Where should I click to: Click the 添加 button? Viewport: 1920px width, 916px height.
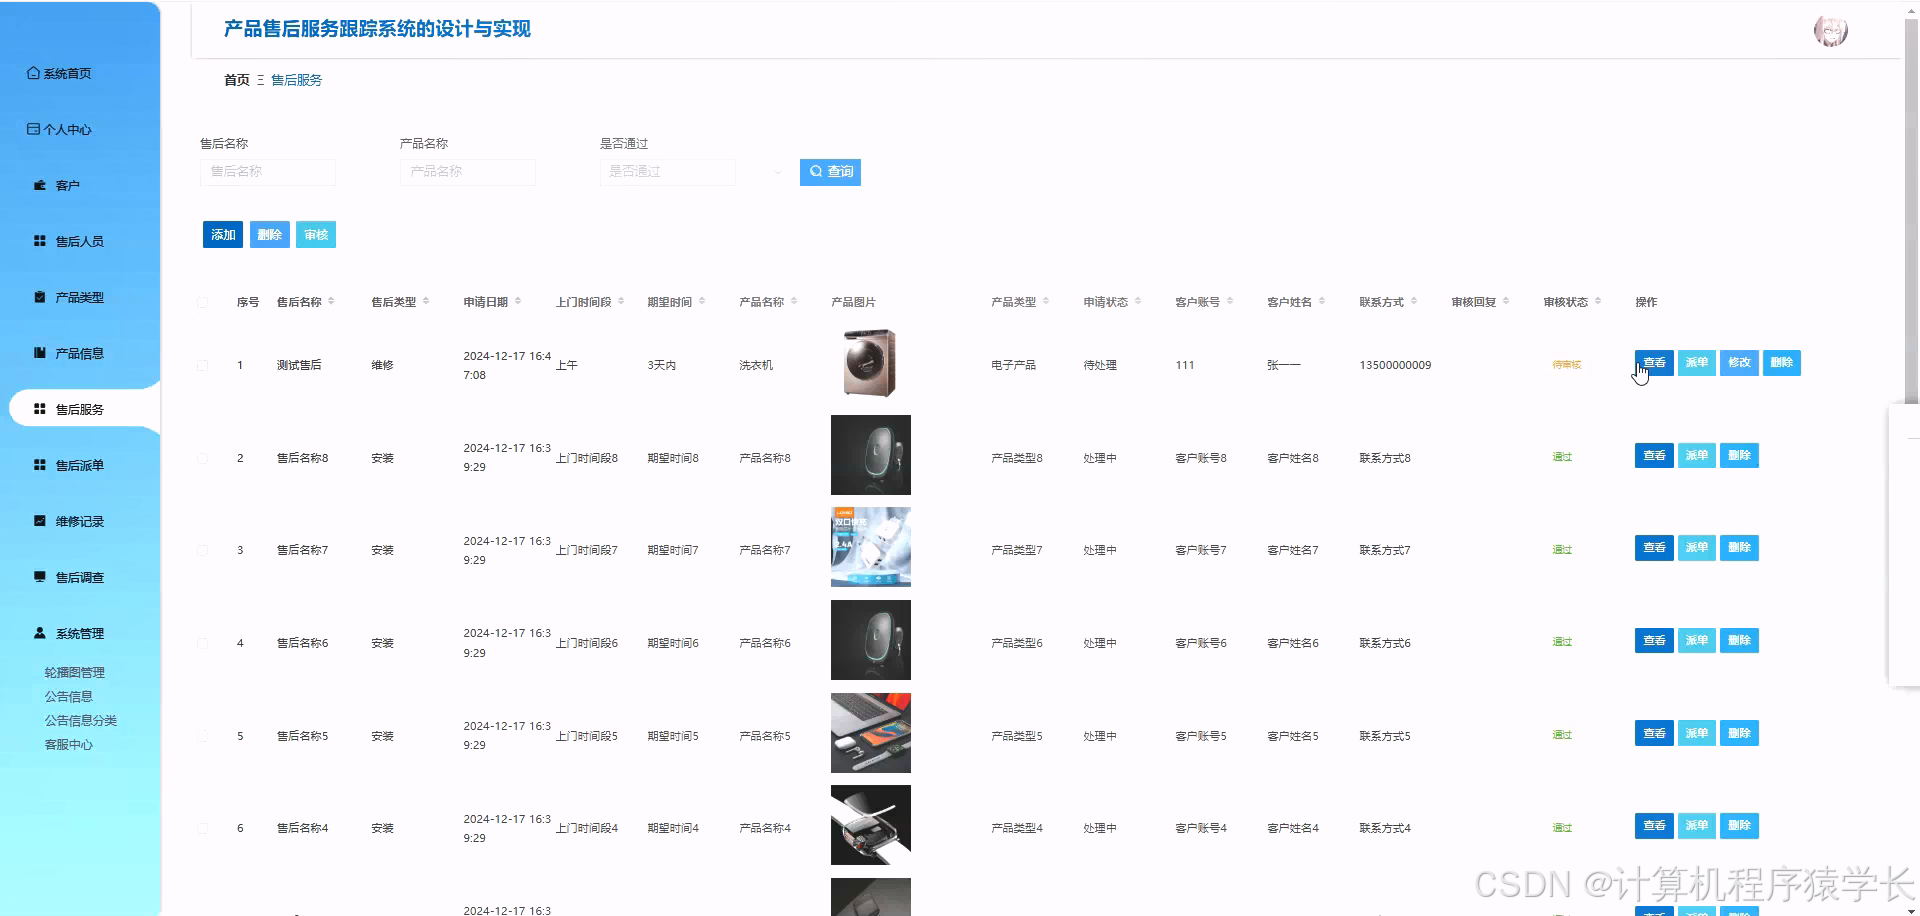click(x=222, y=234)
